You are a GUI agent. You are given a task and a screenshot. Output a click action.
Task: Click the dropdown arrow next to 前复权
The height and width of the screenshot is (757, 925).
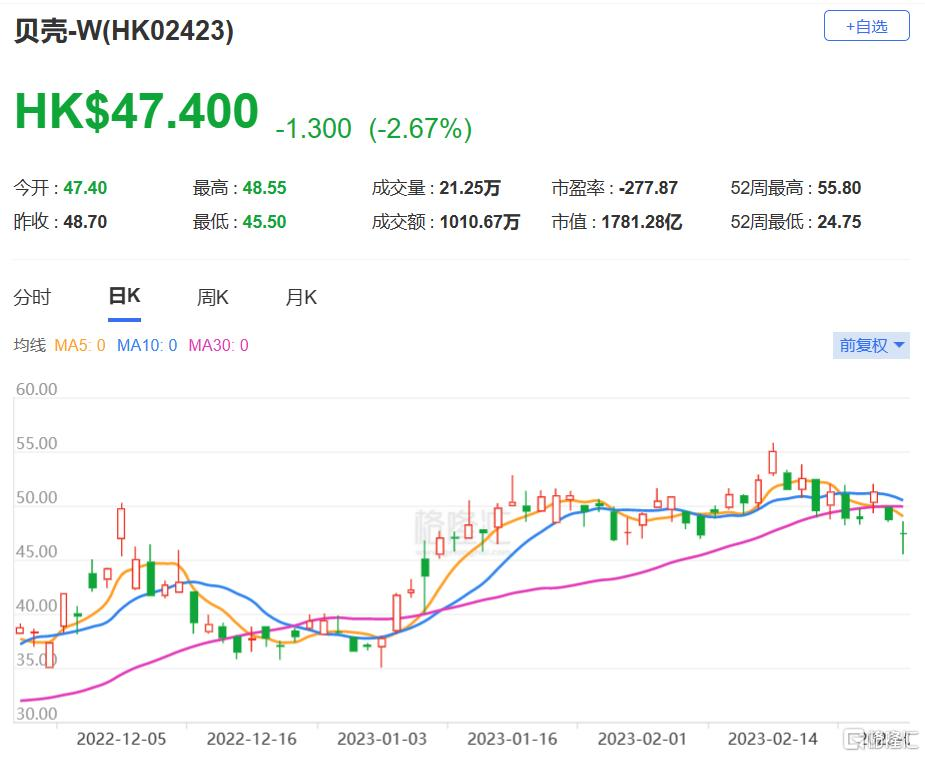(x=898, y=345)
